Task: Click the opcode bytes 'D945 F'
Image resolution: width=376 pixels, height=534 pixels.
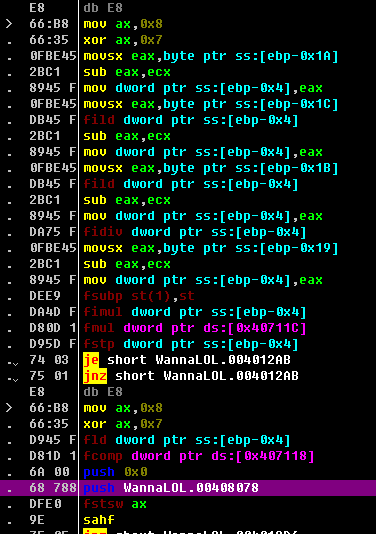Action: pos(53,440)
